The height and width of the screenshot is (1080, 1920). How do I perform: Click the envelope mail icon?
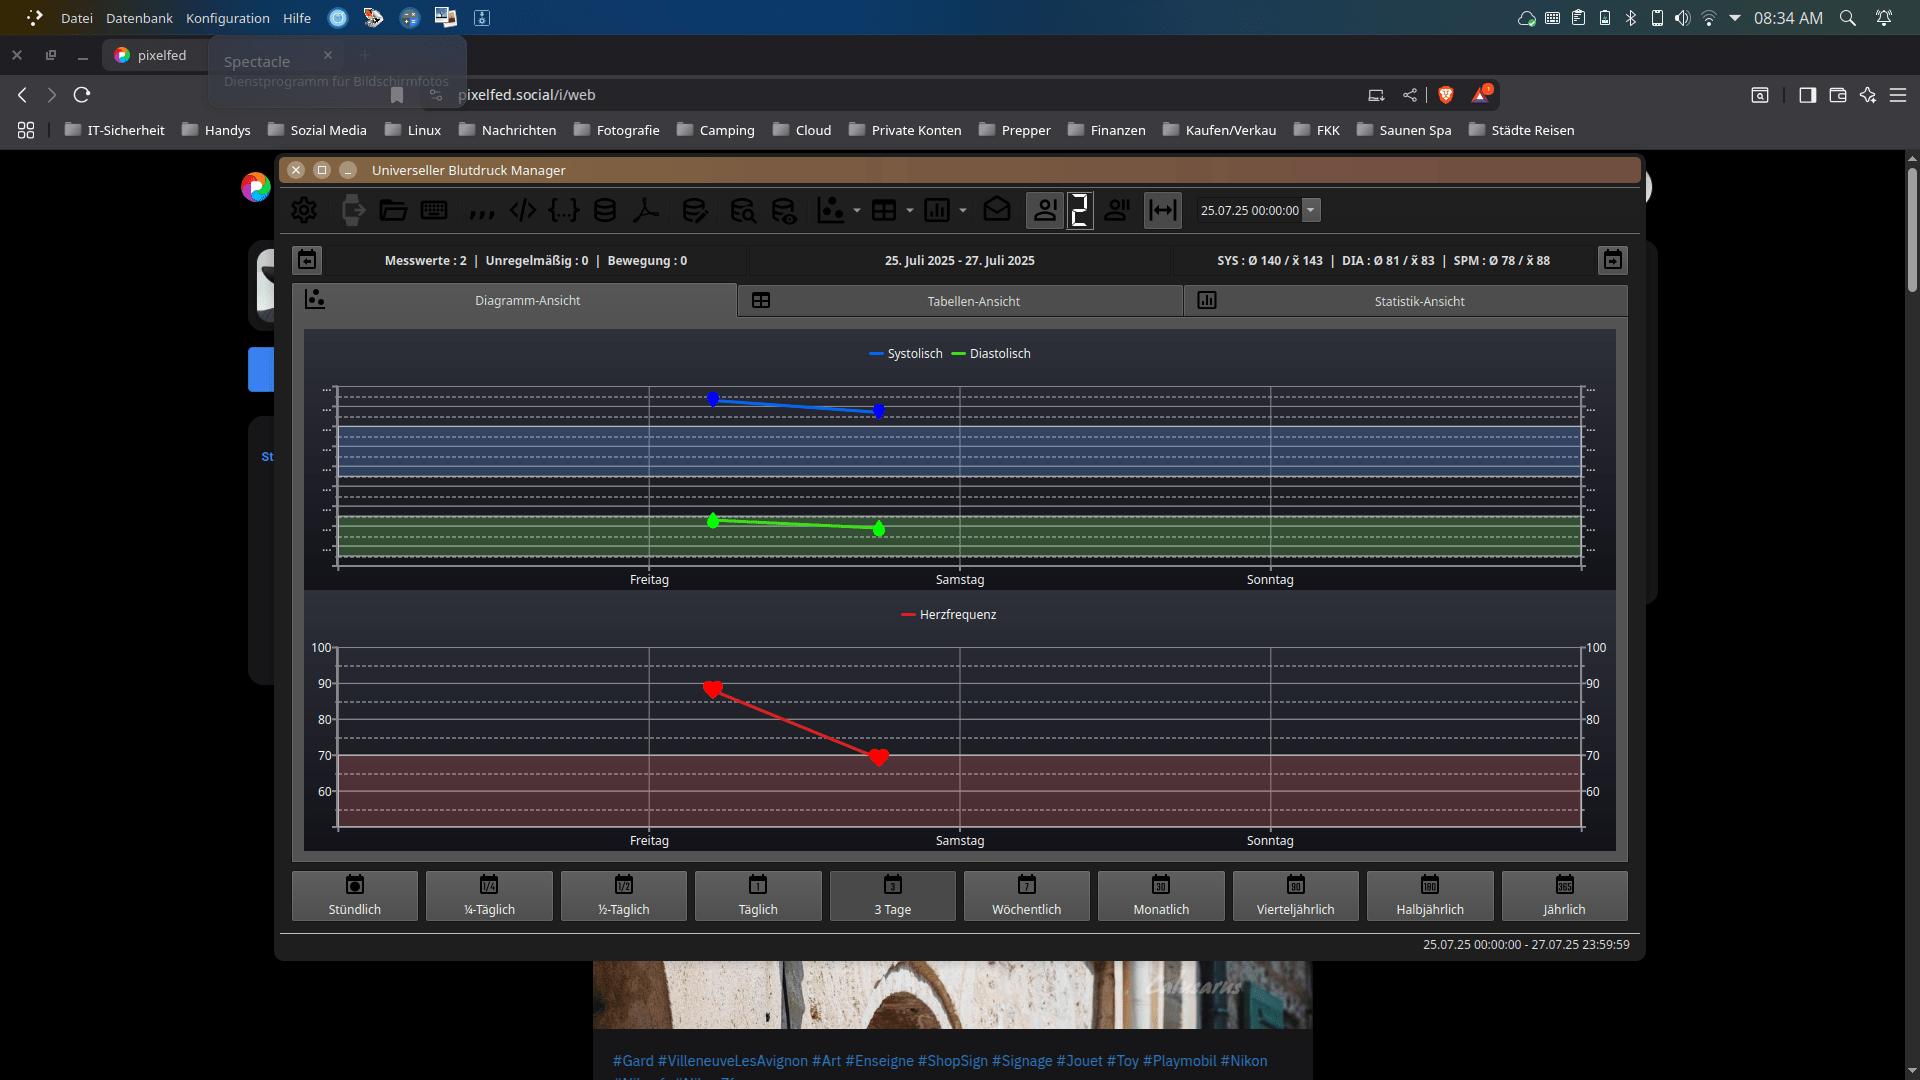[997, 211]
